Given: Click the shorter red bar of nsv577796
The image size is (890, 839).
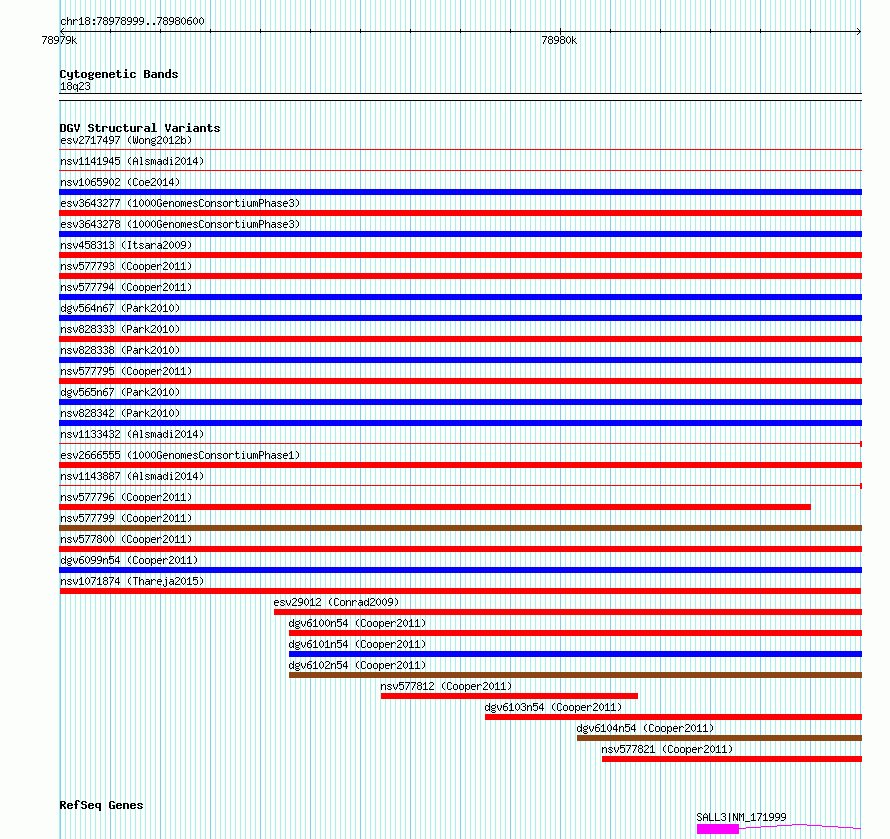Looking at the screenshot, I should click(435, 507).
